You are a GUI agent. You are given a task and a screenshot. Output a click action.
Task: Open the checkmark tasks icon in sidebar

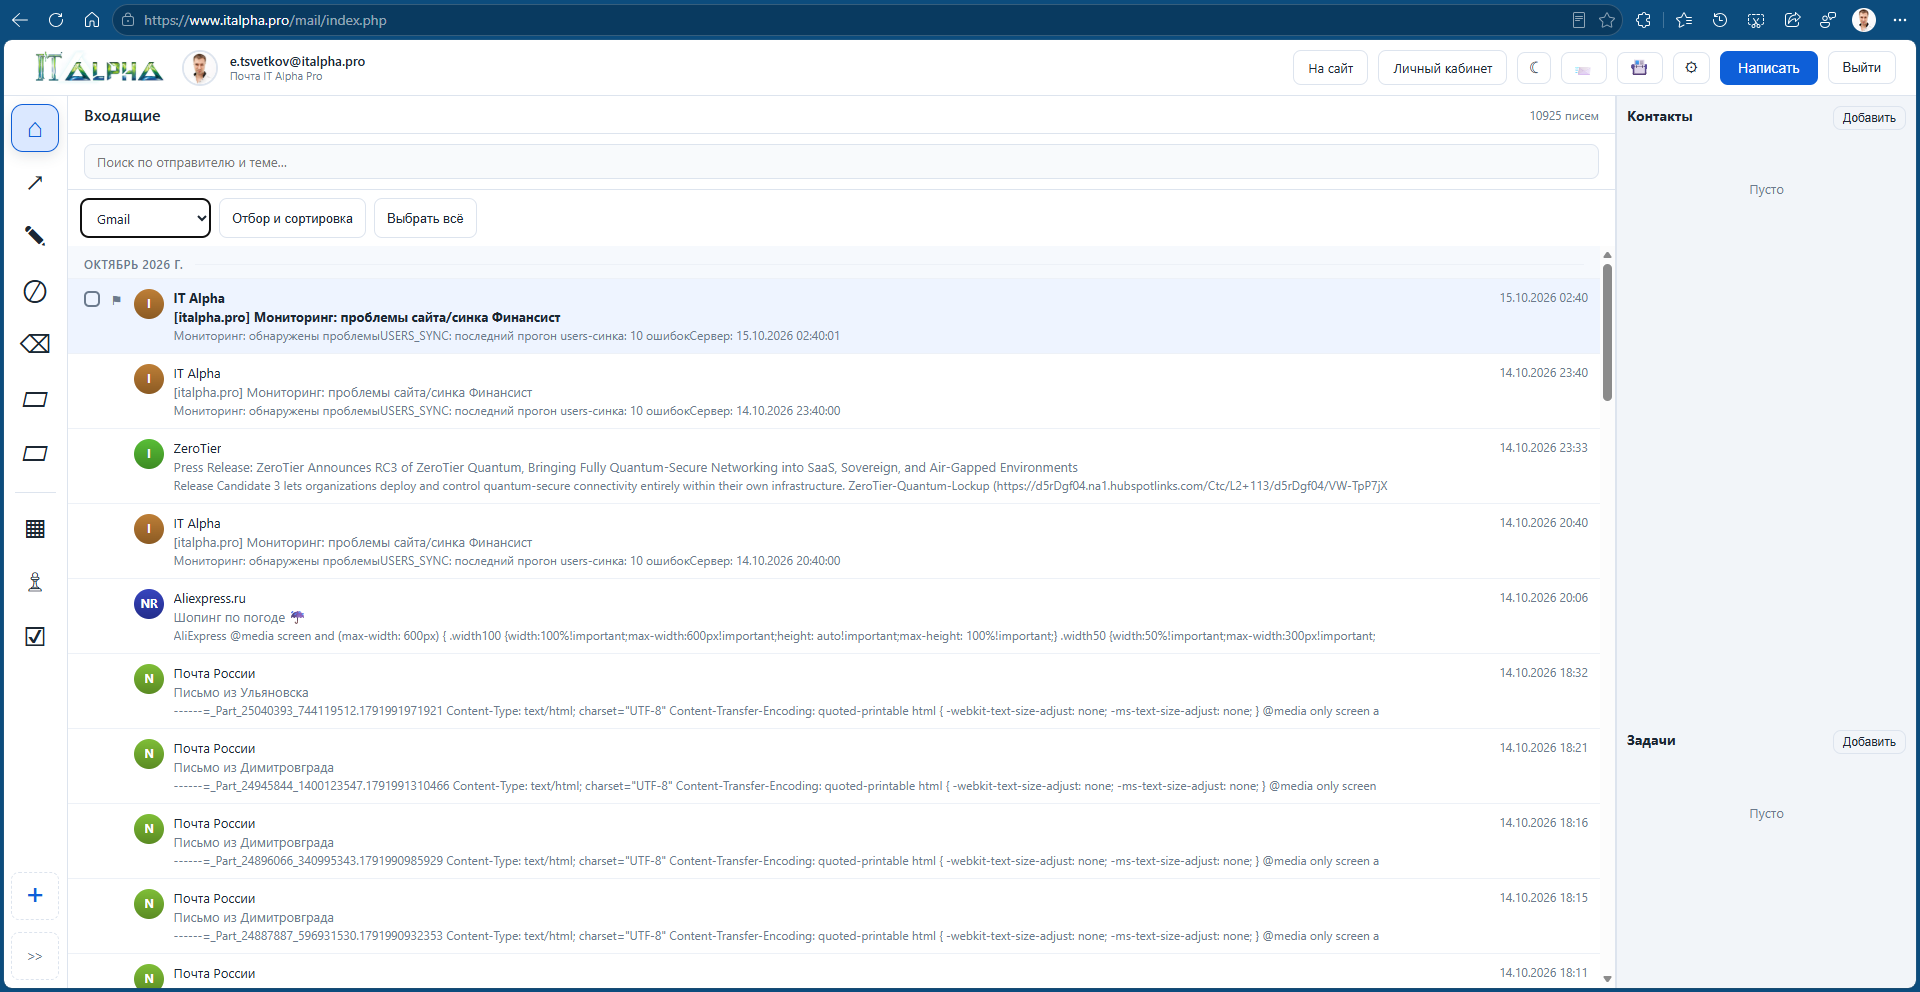[x=35, y=637]
